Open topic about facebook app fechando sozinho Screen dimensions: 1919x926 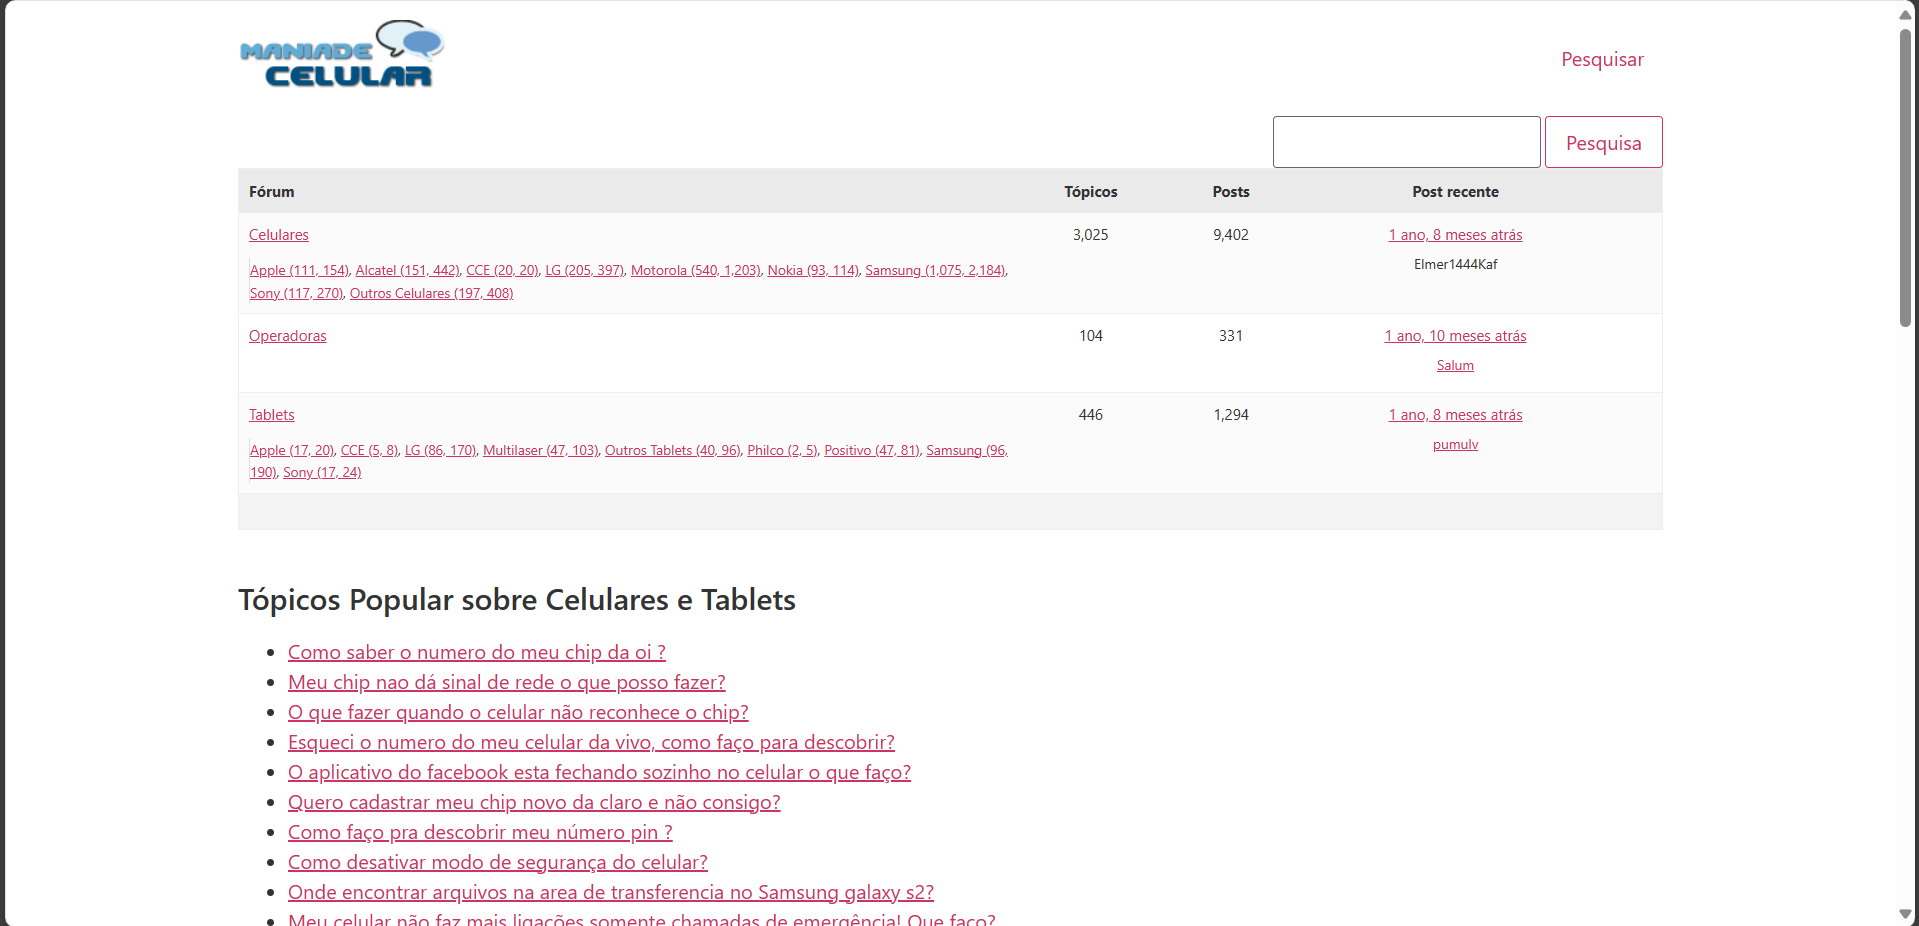599,772
